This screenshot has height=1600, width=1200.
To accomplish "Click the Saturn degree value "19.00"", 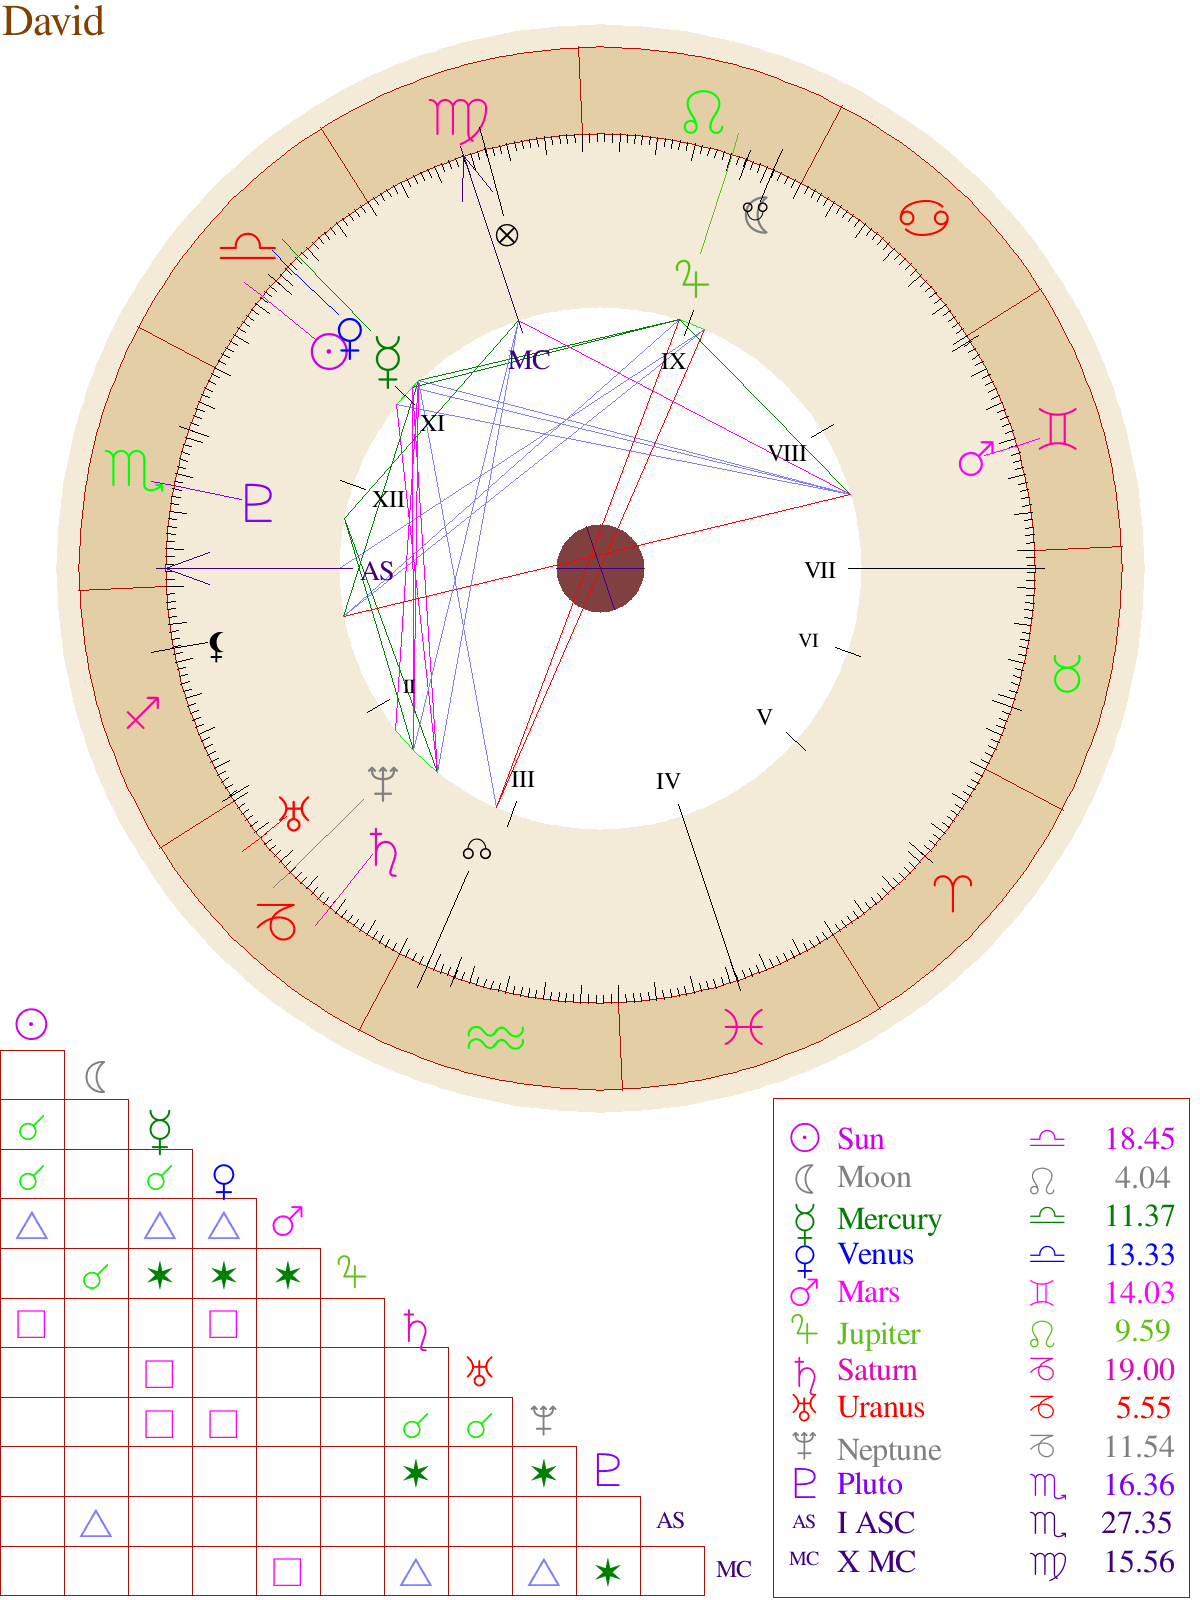I will pyautogui.click(x=1140, y=1370).
